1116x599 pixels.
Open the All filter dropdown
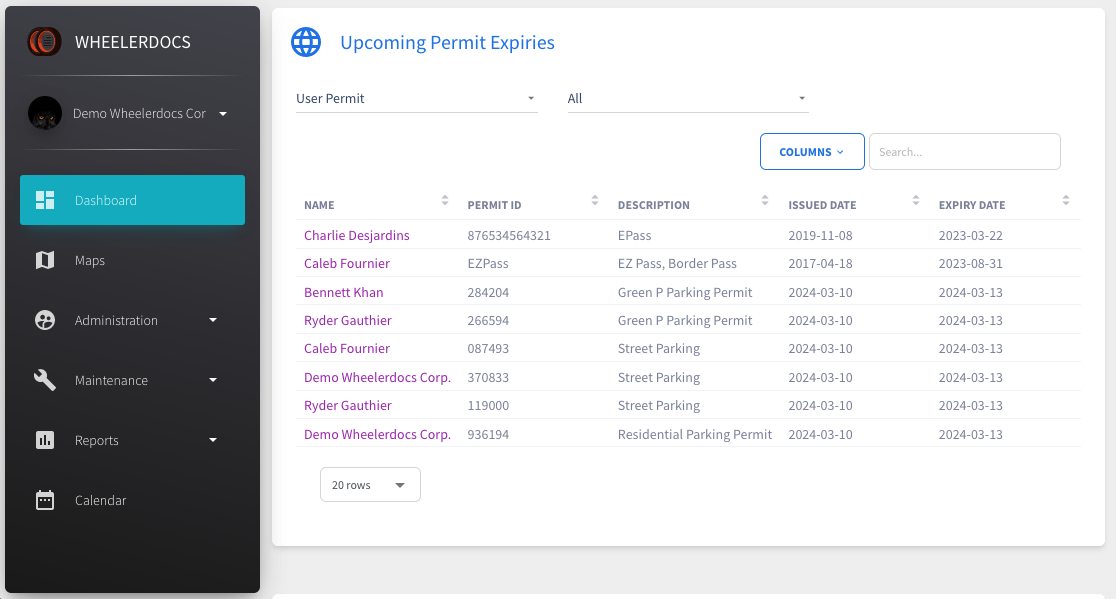click(x=687, y=99)
